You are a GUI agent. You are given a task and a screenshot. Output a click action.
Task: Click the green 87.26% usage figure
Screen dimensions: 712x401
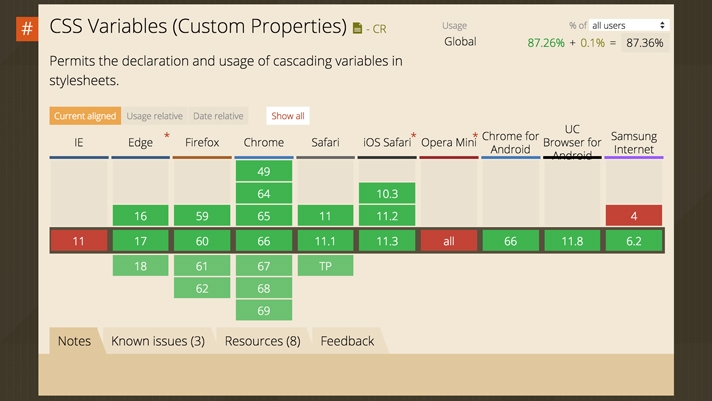pos(546,43)
